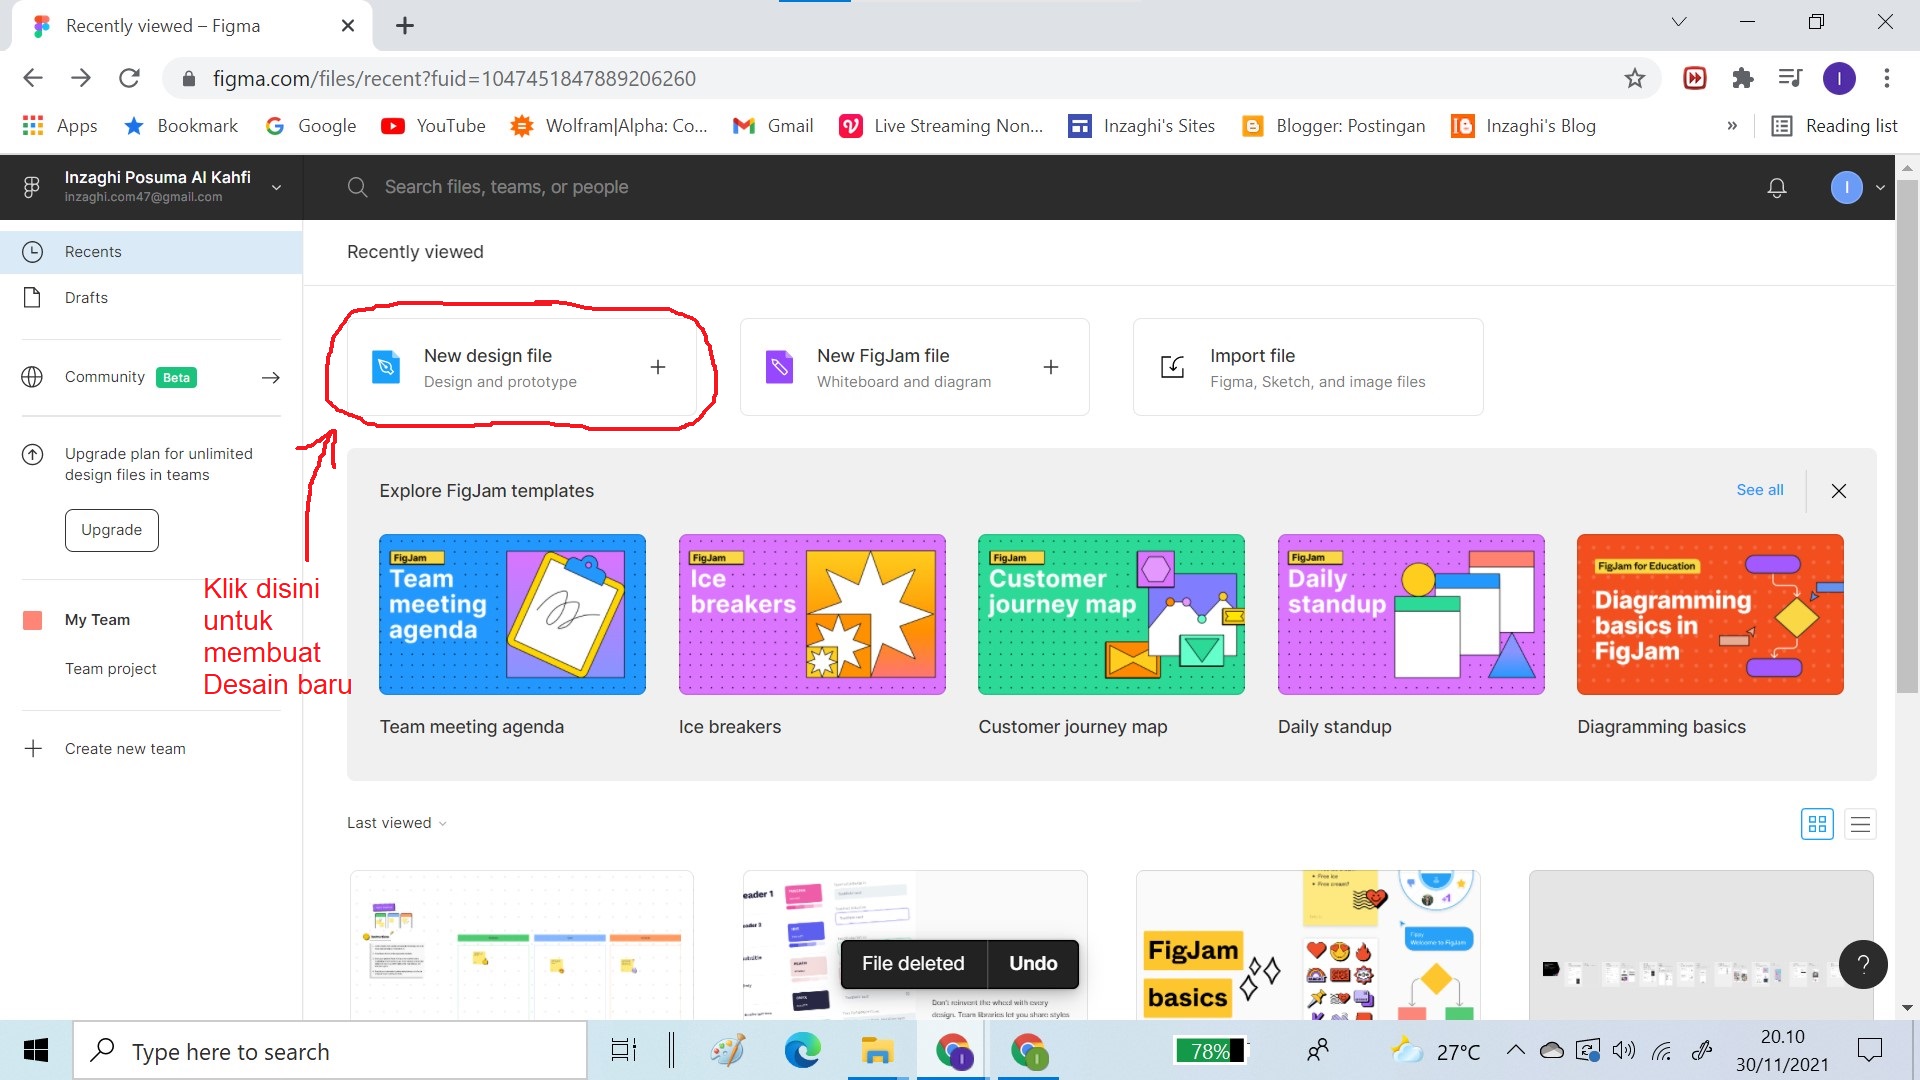Select Drafts in the sidebar

click(x=86, y=297)
